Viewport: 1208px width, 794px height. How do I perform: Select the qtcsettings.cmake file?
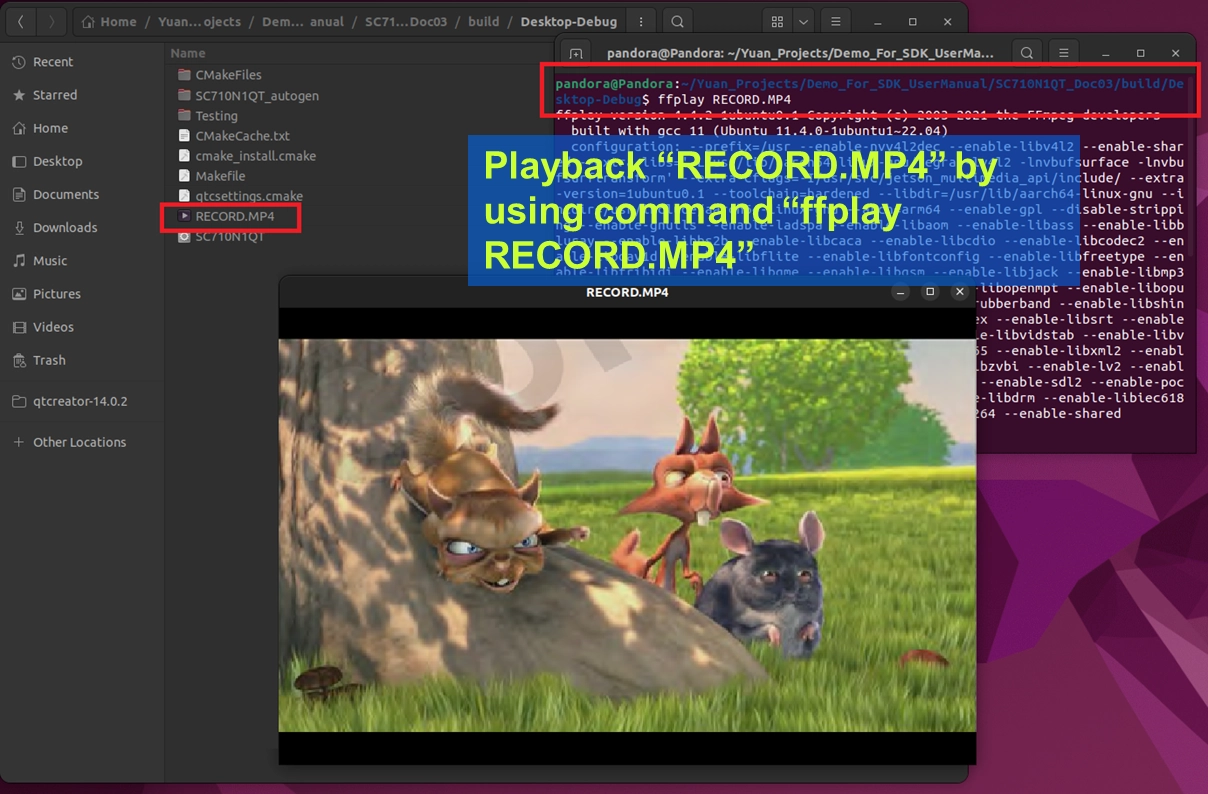240,196
